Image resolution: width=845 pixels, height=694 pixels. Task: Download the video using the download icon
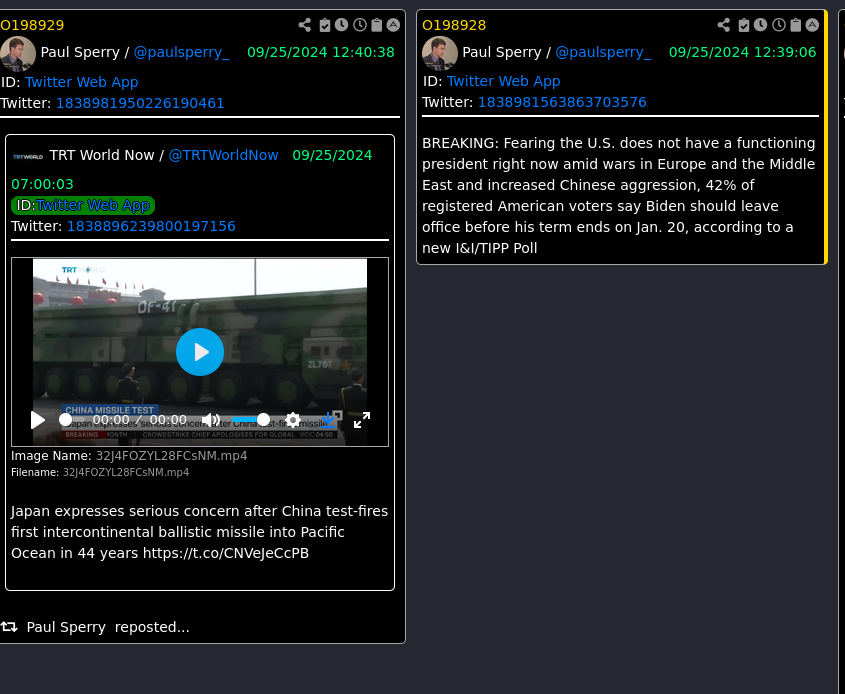[328, 420]
